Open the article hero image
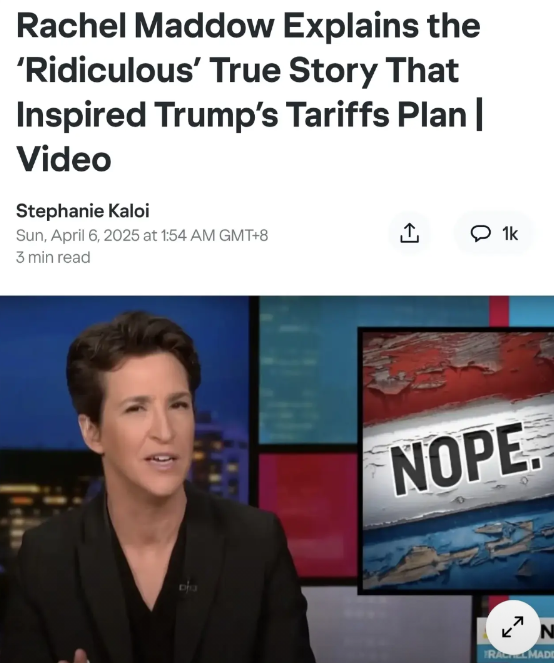Image resolution: width=554 pixels, height=663 pixels. coord(277,479)
